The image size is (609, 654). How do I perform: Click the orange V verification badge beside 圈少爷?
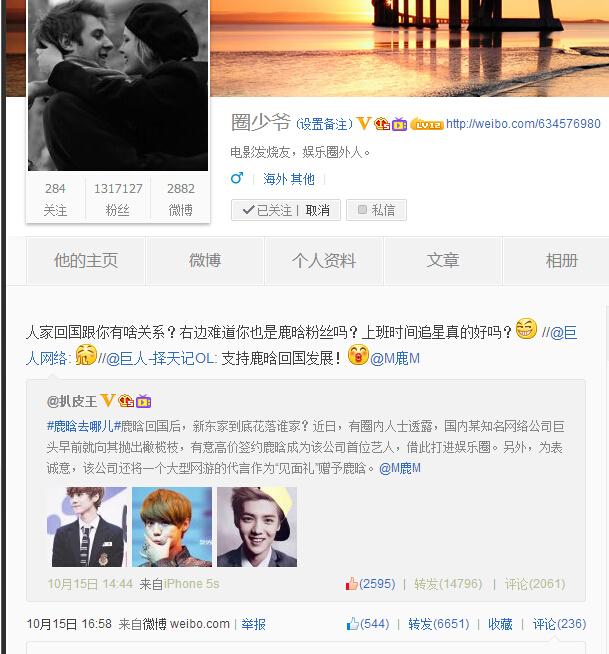364,123
